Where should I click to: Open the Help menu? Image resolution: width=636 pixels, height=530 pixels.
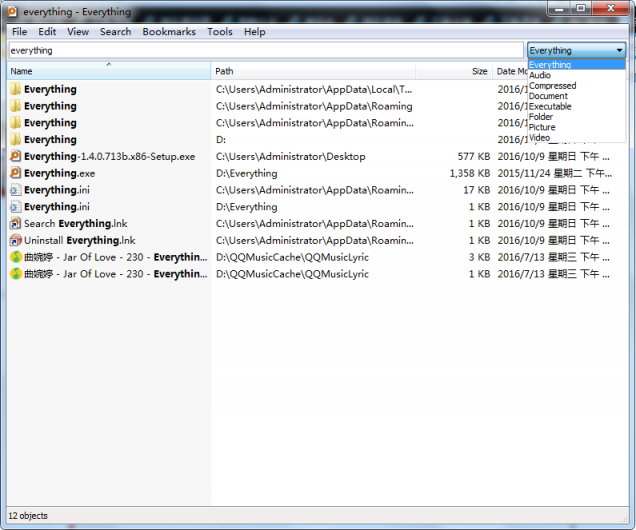click(254, 32)
